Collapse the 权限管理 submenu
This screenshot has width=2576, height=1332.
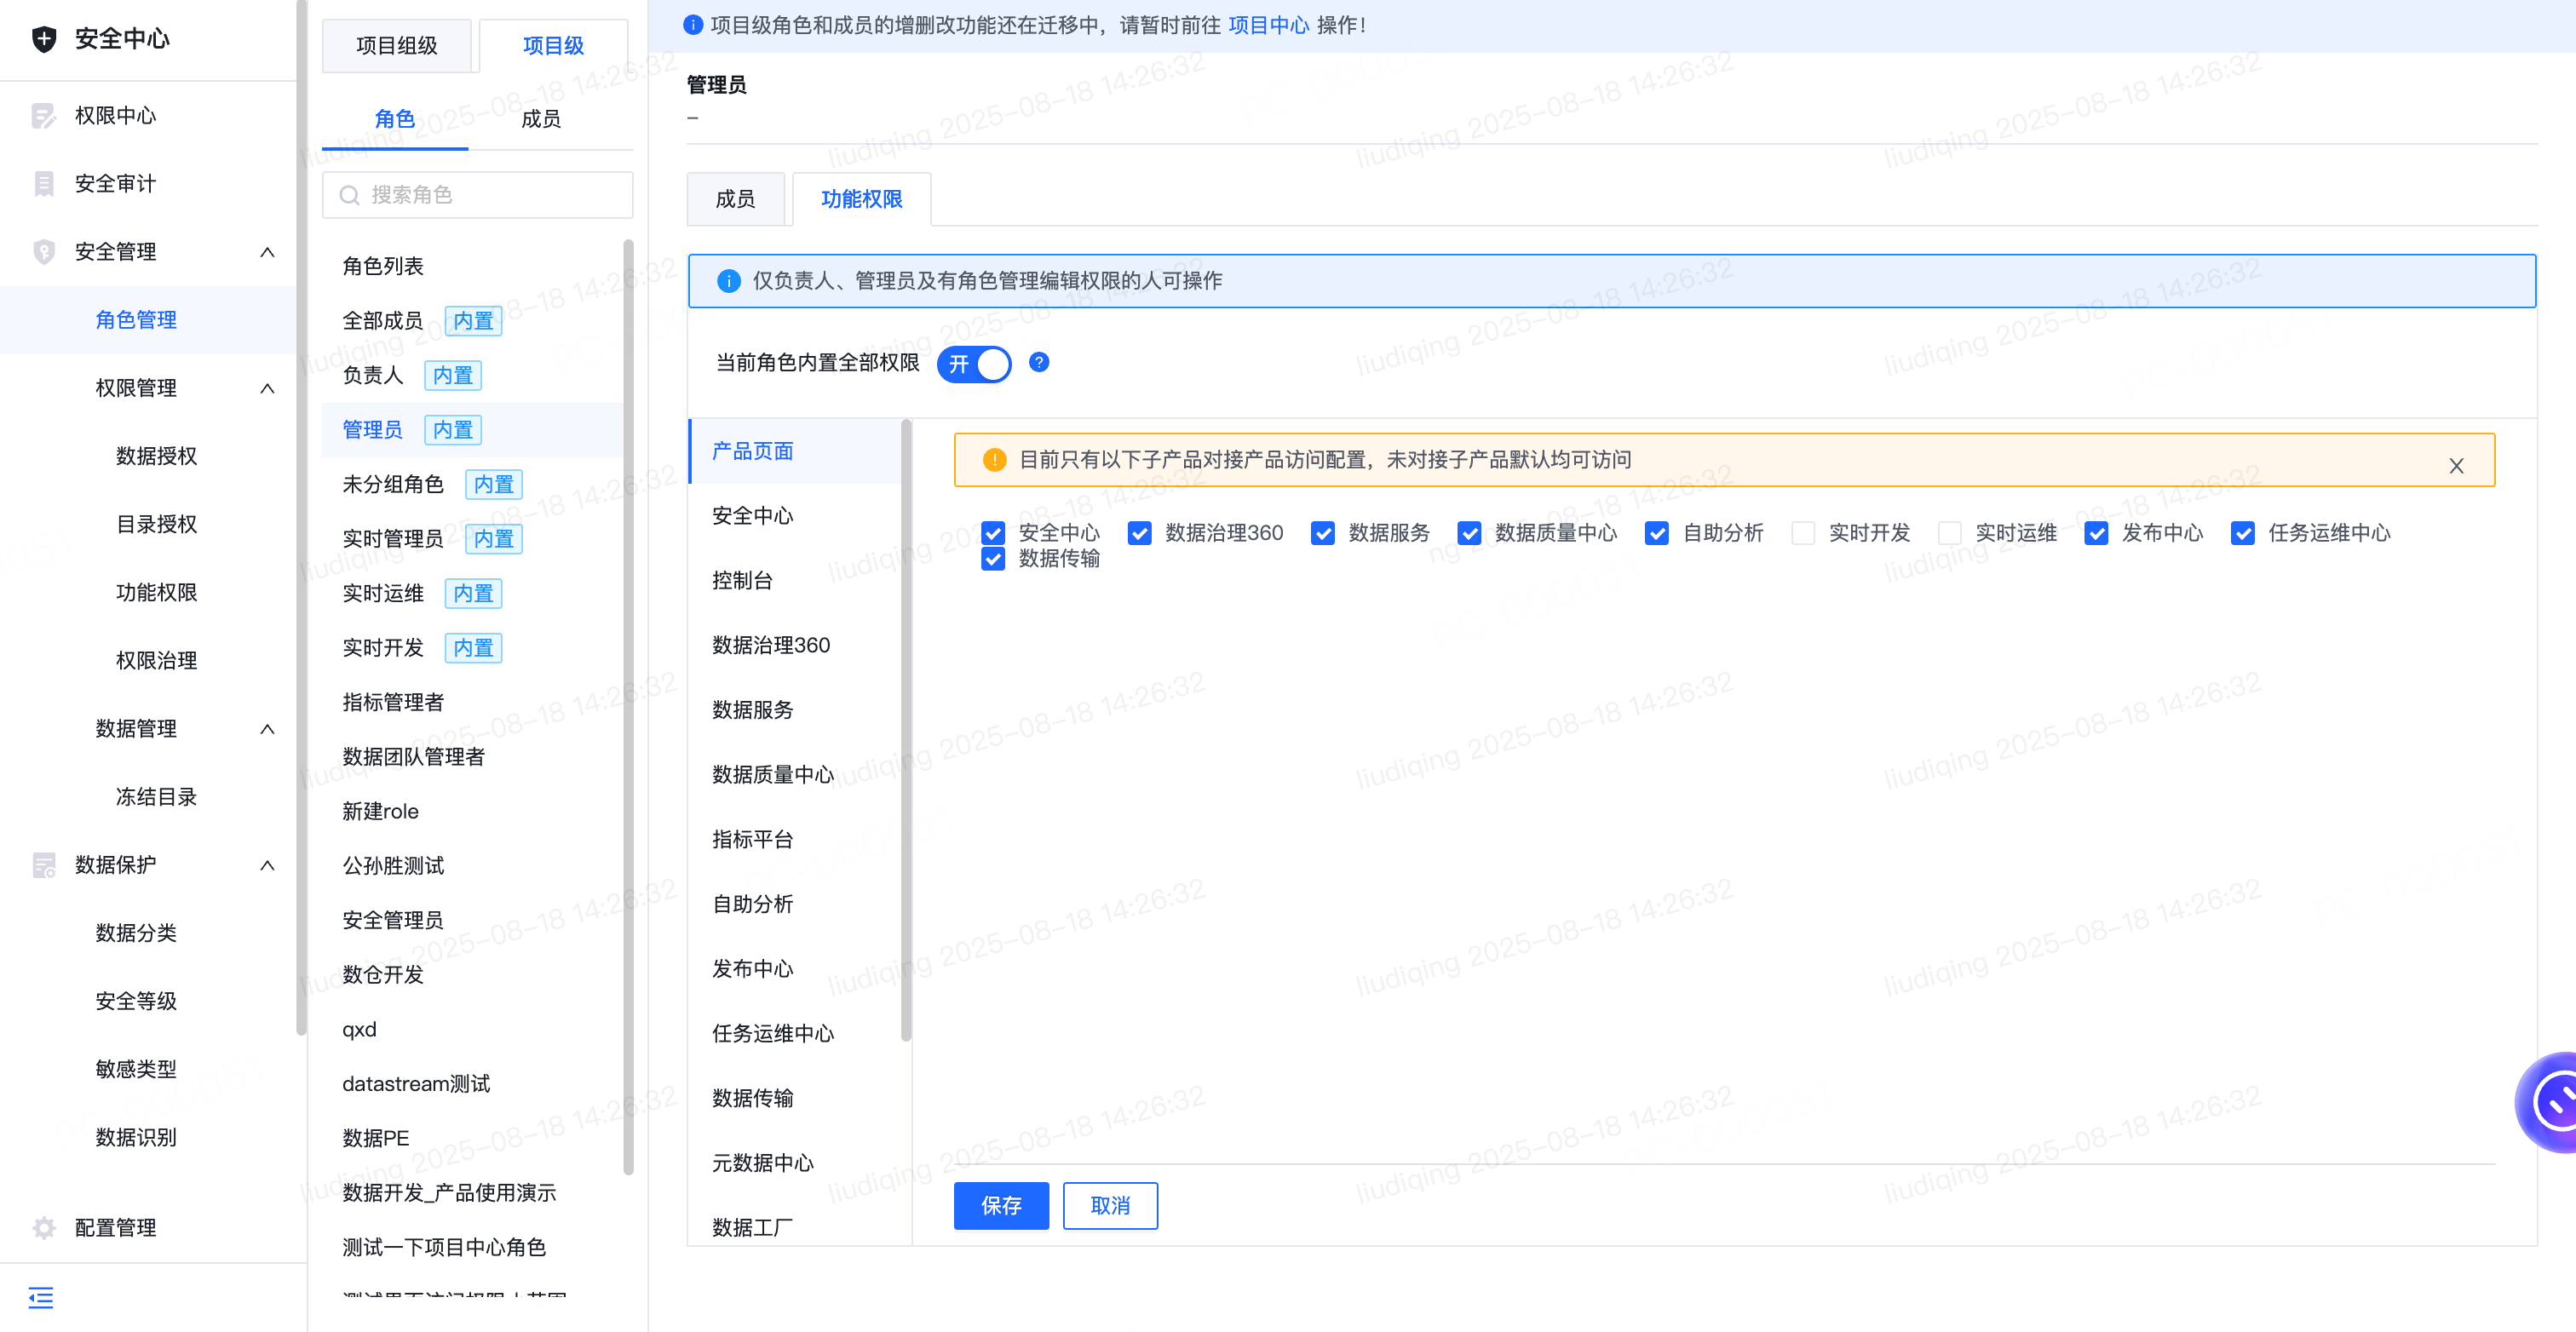(x=267, y=388)
